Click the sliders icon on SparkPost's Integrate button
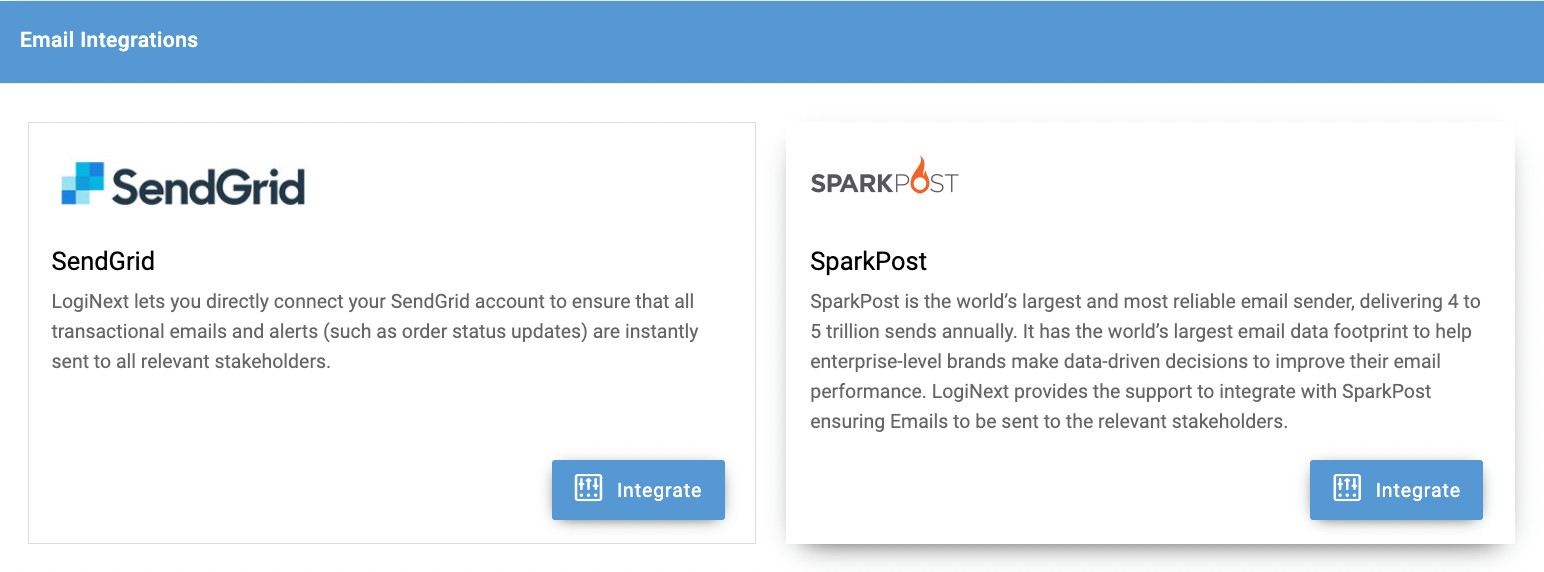 (1347, 489)
